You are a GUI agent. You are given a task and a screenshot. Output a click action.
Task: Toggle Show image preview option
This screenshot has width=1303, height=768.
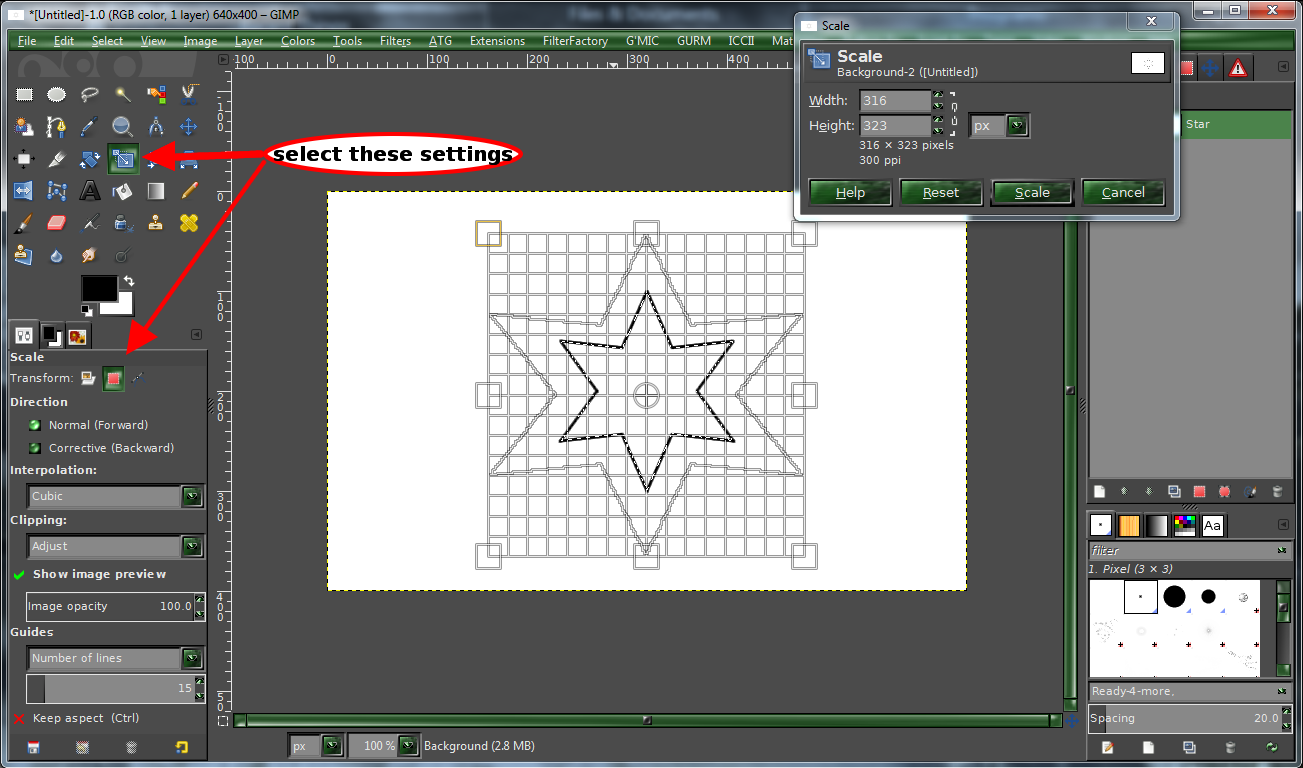19,574
